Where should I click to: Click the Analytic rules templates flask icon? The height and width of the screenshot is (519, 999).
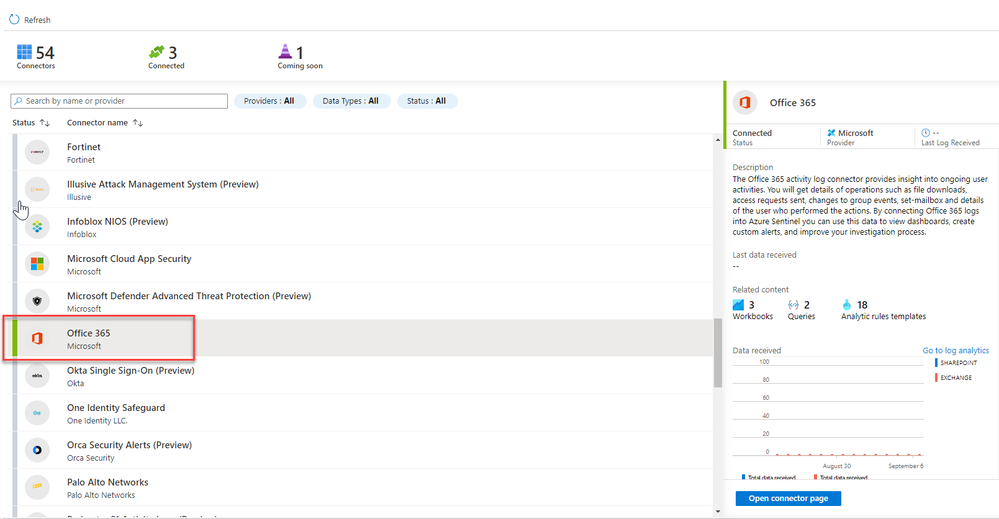point(847,304)
